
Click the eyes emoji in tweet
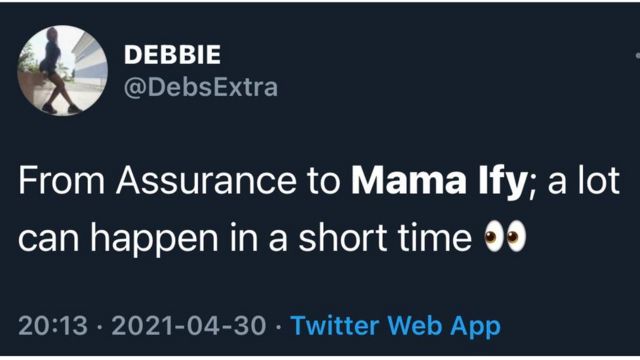click(505, 236)
